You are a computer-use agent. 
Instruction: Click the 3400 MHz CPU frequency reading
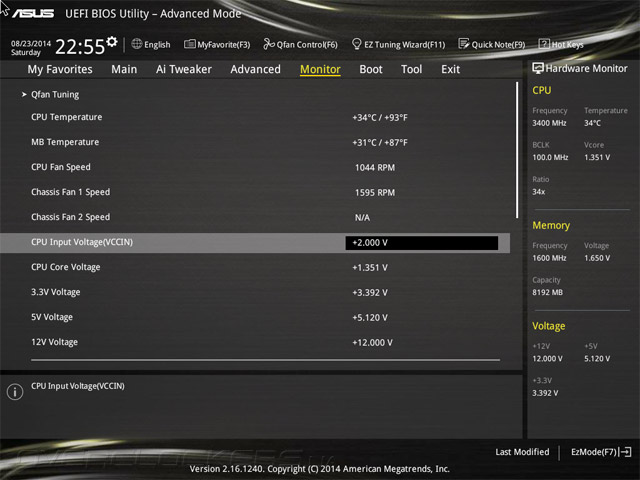click(549, 123)
